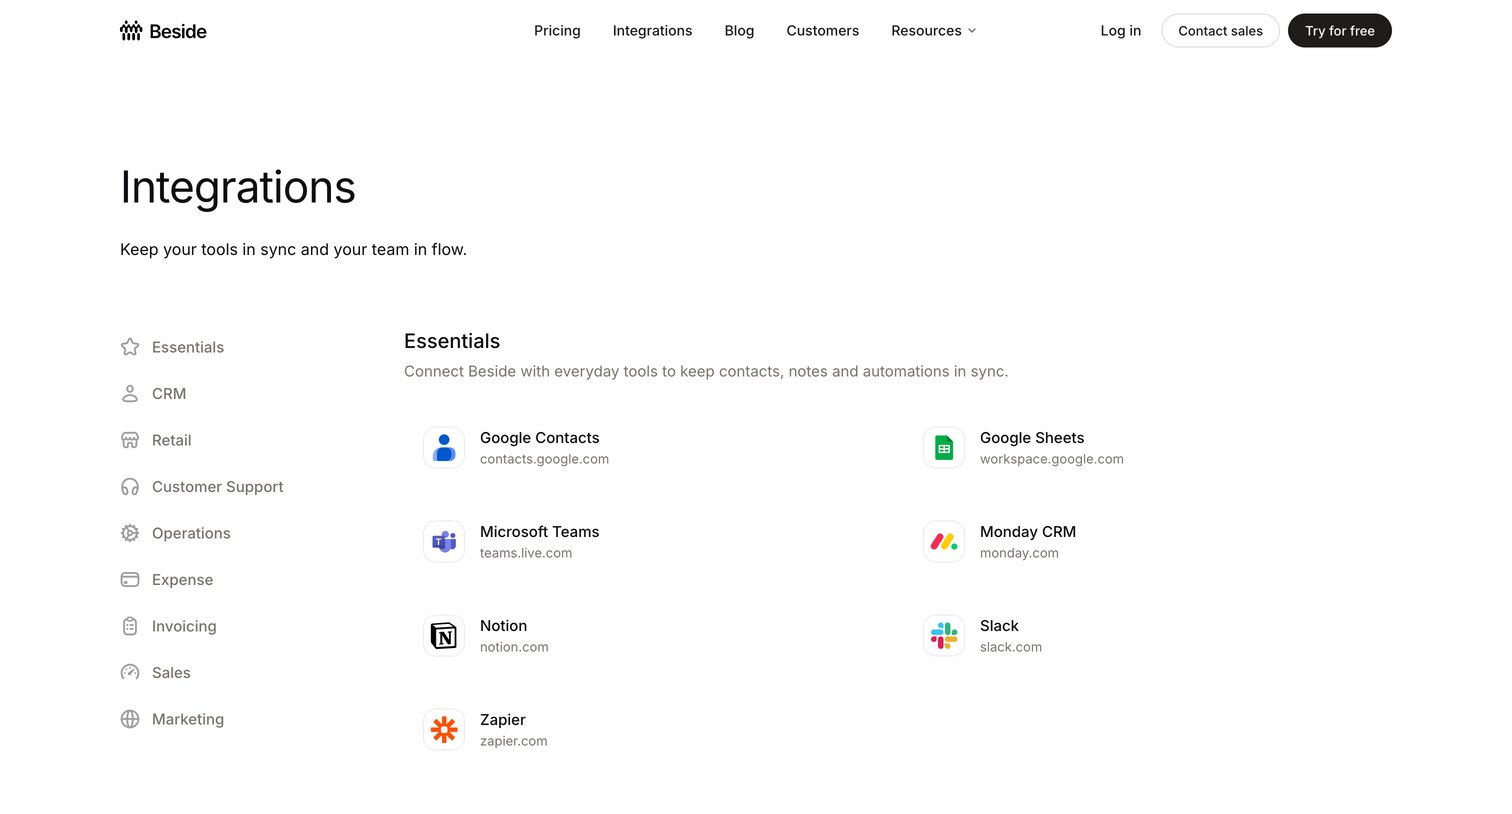The image size is (1512, 814).
Task: Click the Zapier app icon
Action: [x=444, y=730]
